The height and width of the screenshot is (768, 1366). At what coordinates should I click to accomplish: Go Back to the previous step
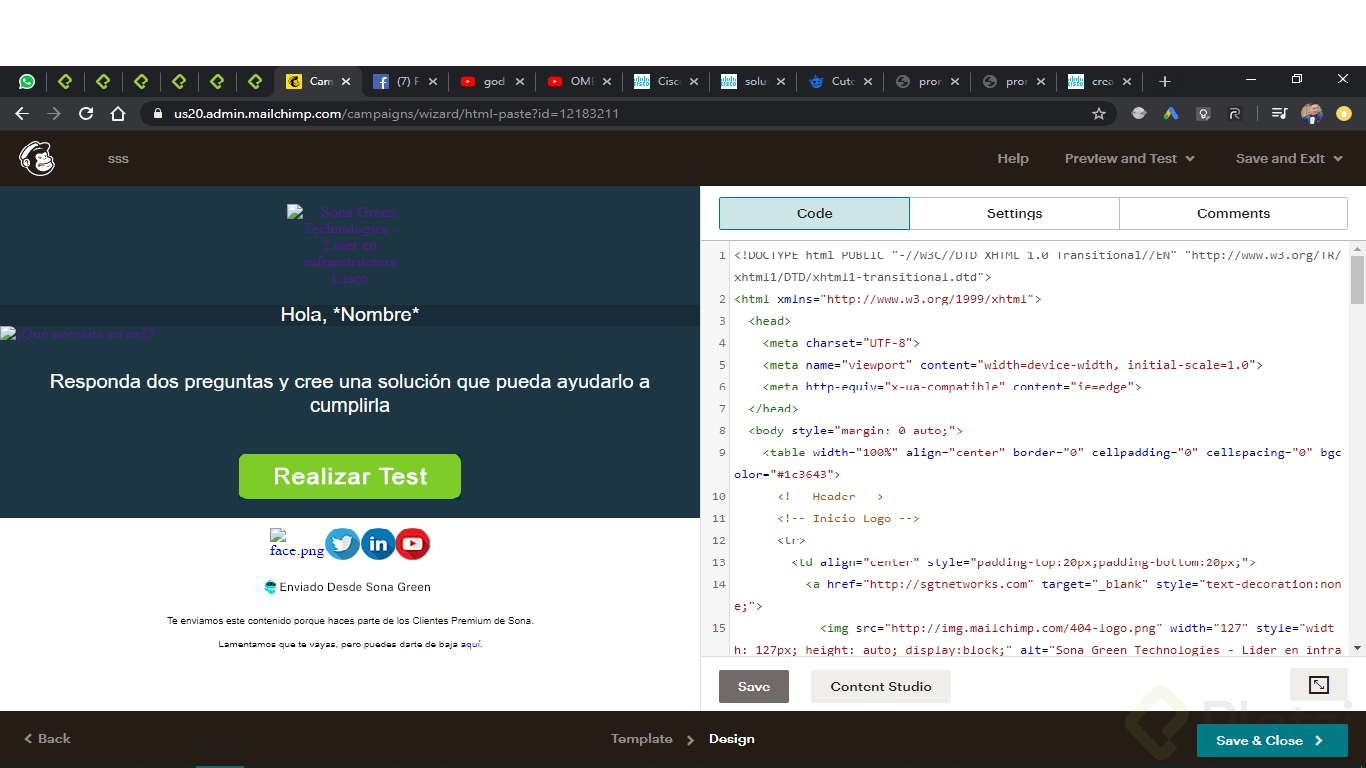[47, 738]
